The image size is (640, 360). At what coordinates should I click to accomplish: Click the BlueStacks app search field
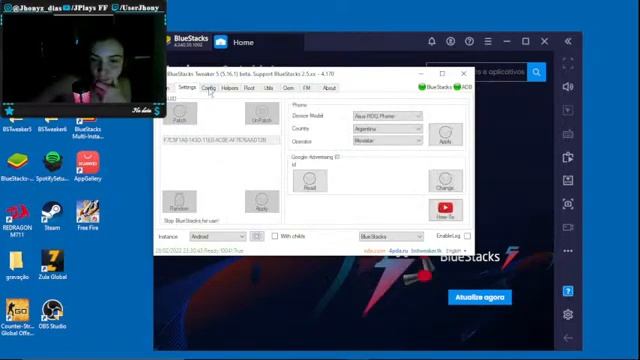(476, 72)
